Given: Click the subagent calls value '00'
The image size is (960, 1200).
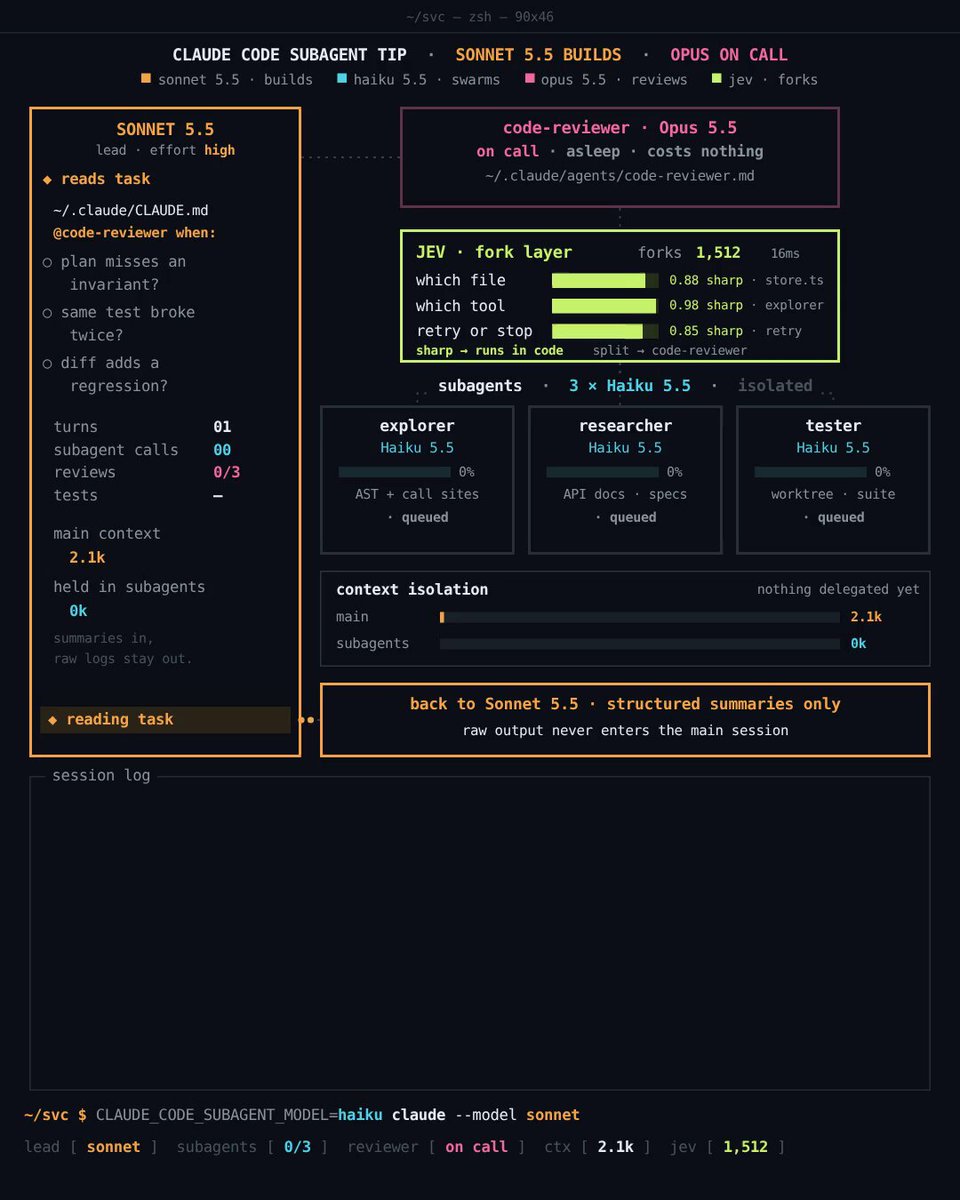Looking at the screenshot, I should coord(222,450).
